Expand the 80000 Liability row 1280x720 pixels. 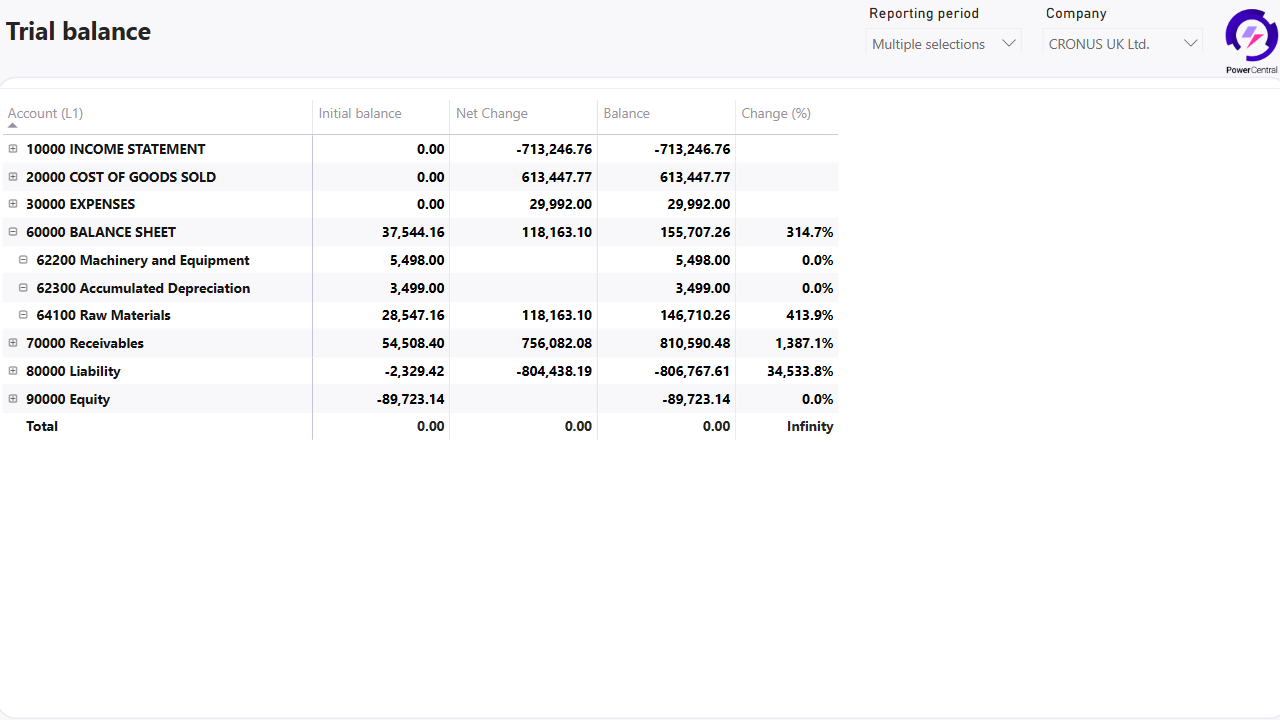point(13,371)
